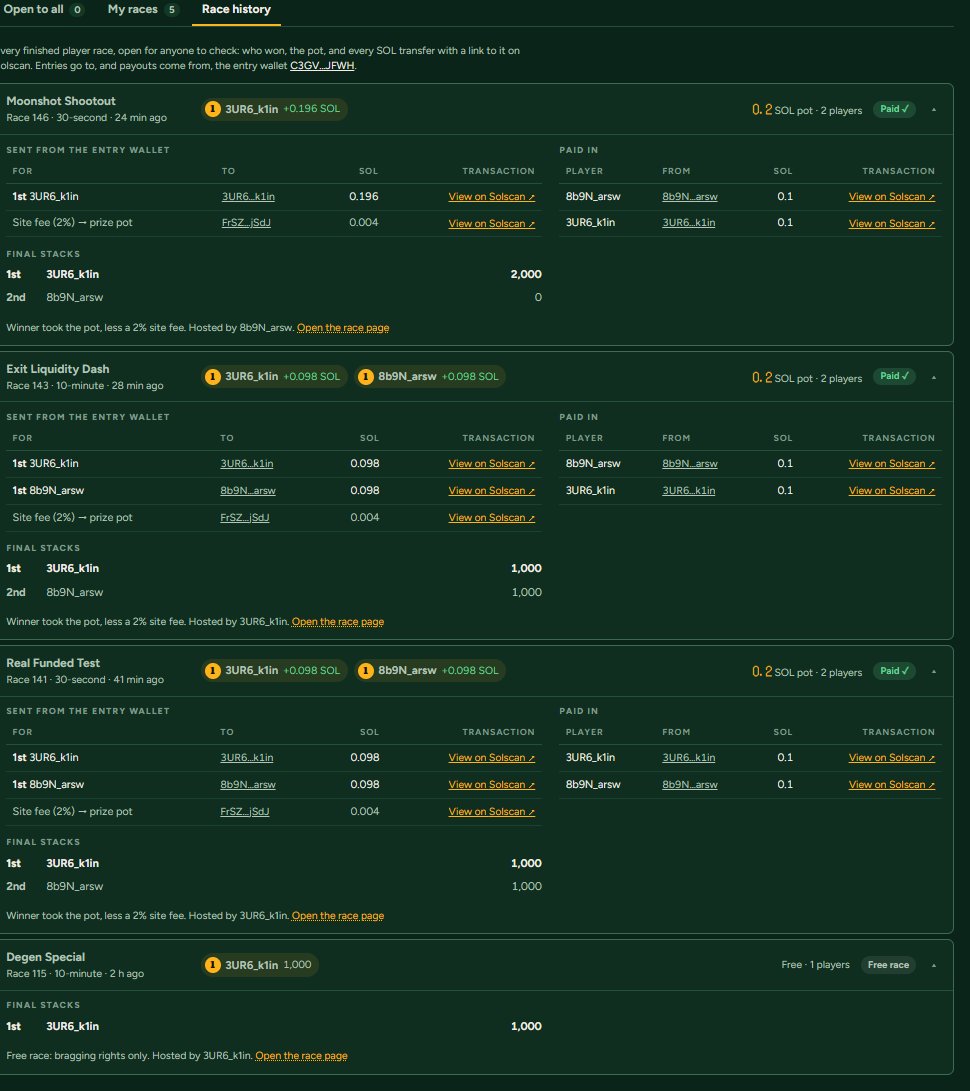Screen dimensions: 970x1091
Task: Click the Free race badge on Degen Special
Action: point(888,965)
